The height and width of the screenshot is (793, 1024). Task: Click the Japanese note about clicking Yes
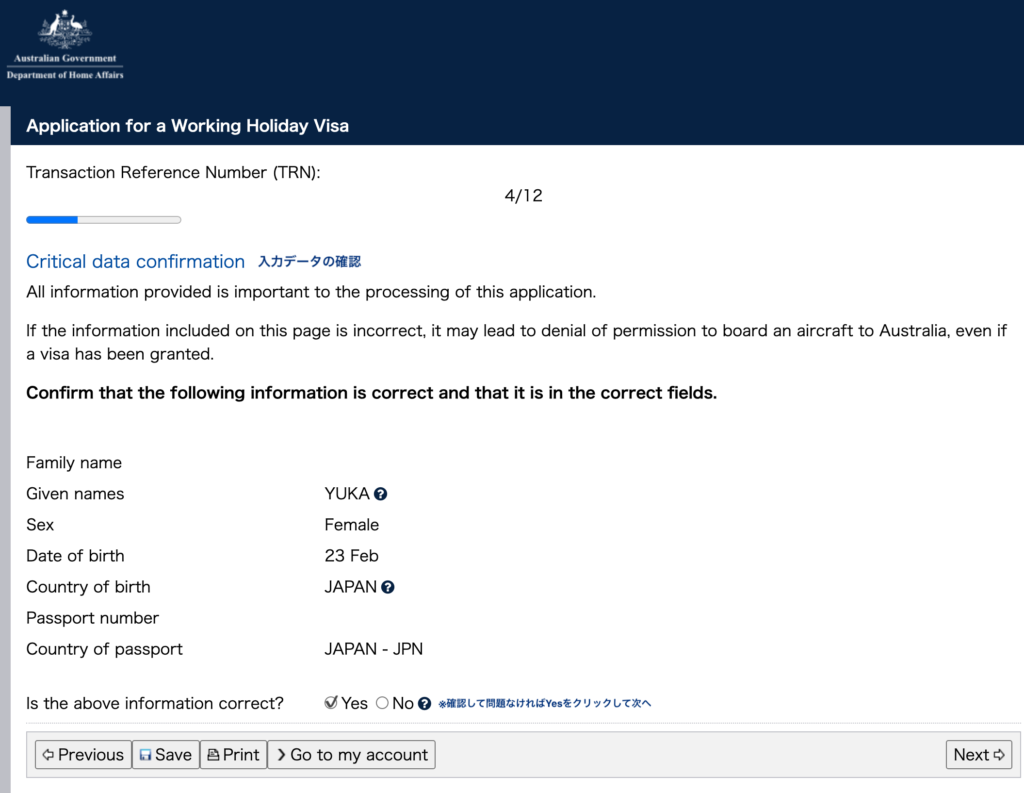point(545,704)
